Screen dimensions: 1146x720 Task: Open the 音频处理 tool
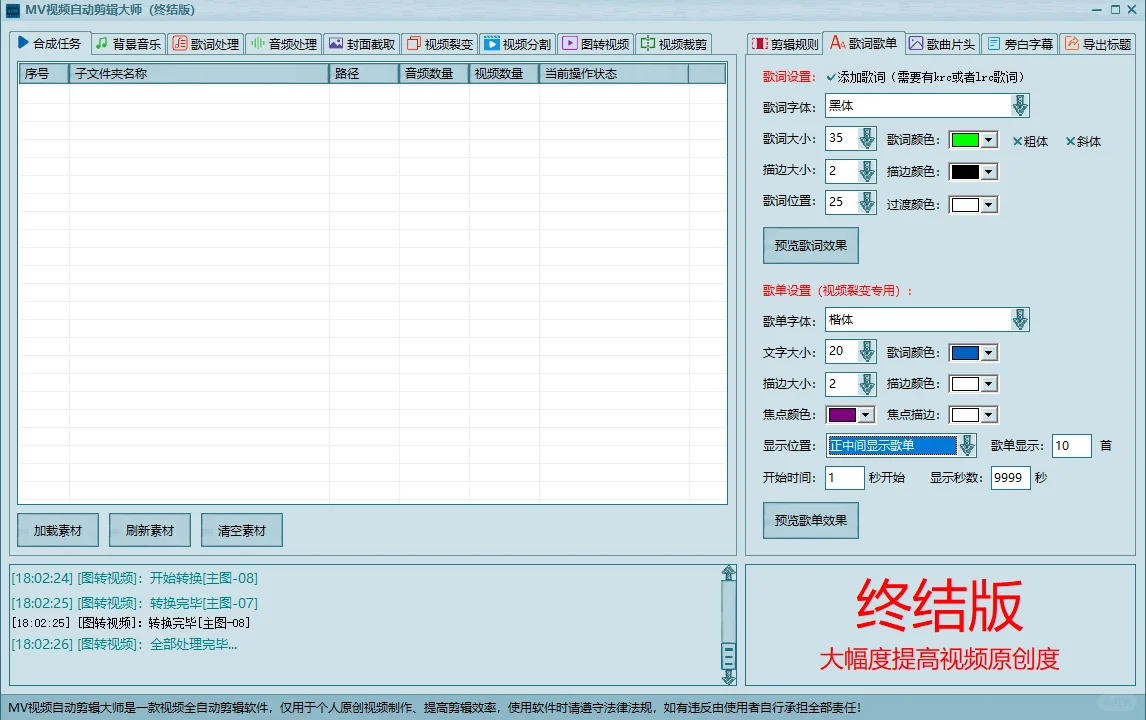click(286, 43)
